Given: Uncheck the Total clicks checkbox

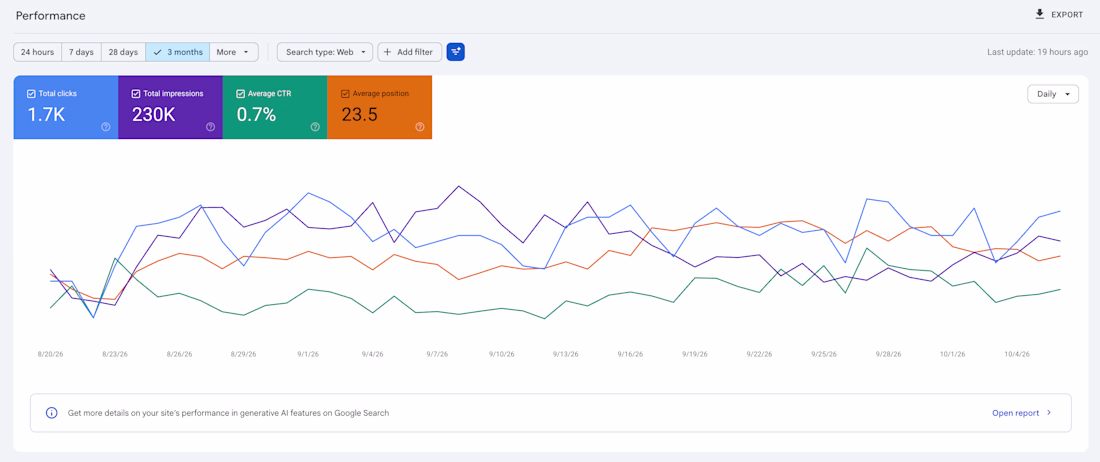Looking at the screenshot, I should click(30, 93).
